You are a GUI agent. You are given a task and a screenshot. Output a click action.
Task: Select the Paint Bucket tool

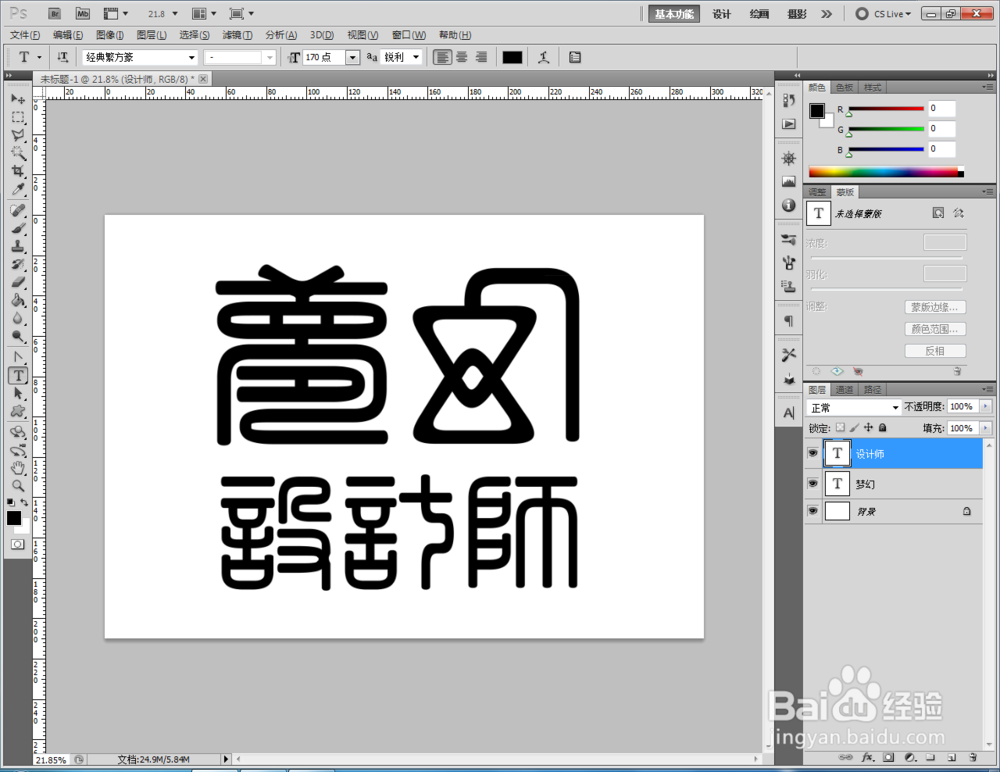[18, 301]
